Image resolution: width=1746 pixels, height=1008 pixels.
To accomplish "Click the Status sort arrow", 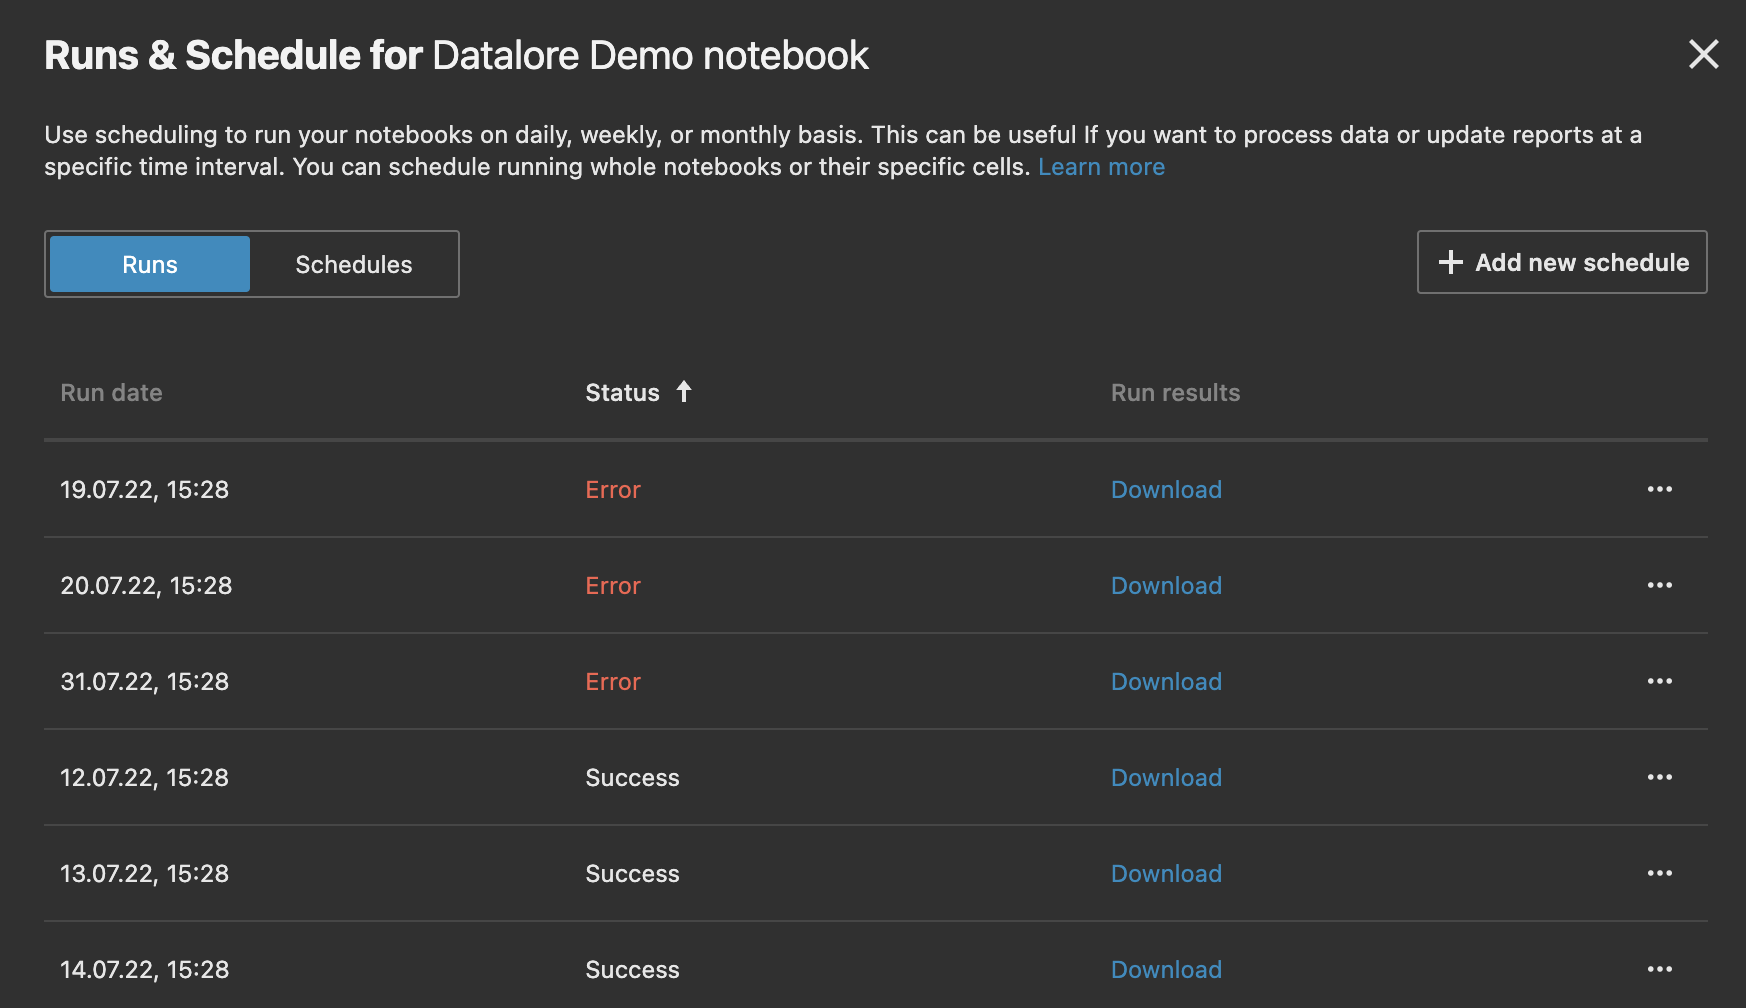I will (x=684, y=392).
